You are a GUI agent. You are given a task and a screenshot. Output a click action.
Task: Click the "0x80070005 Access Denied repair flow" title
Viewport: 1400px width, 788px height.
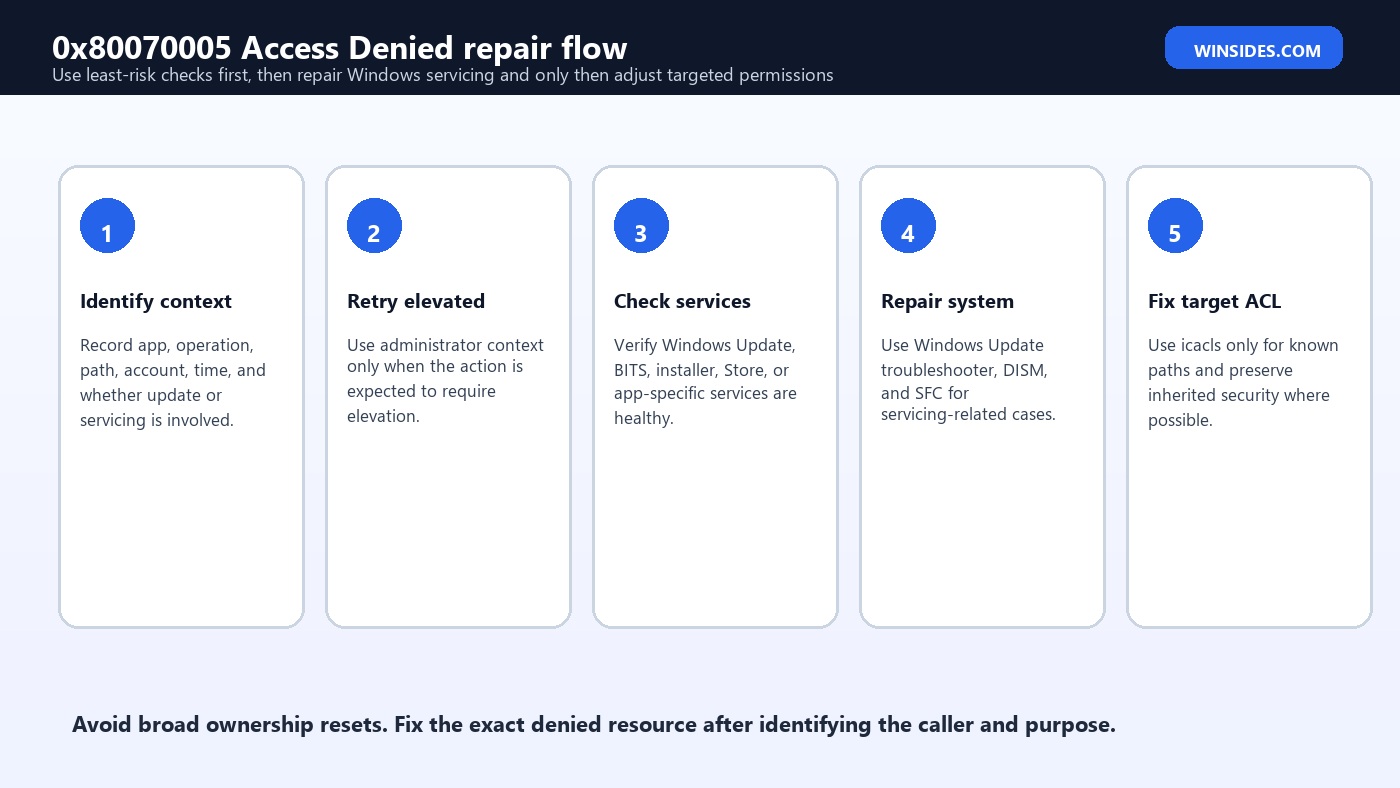pyautogui.click(x=340, y=47)
